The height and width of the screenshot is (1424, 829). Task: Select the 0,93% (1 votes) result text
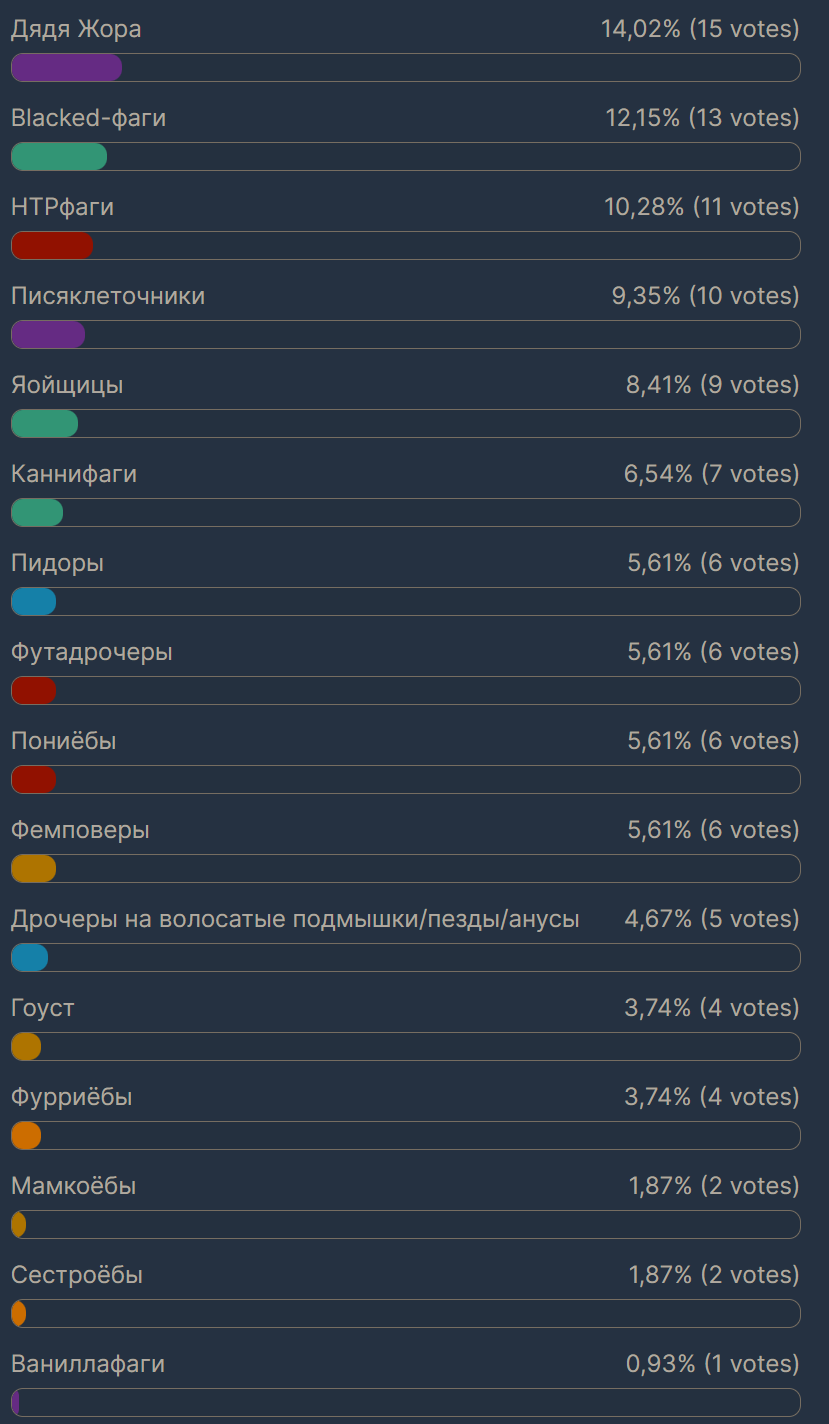tap(712, 1365)
